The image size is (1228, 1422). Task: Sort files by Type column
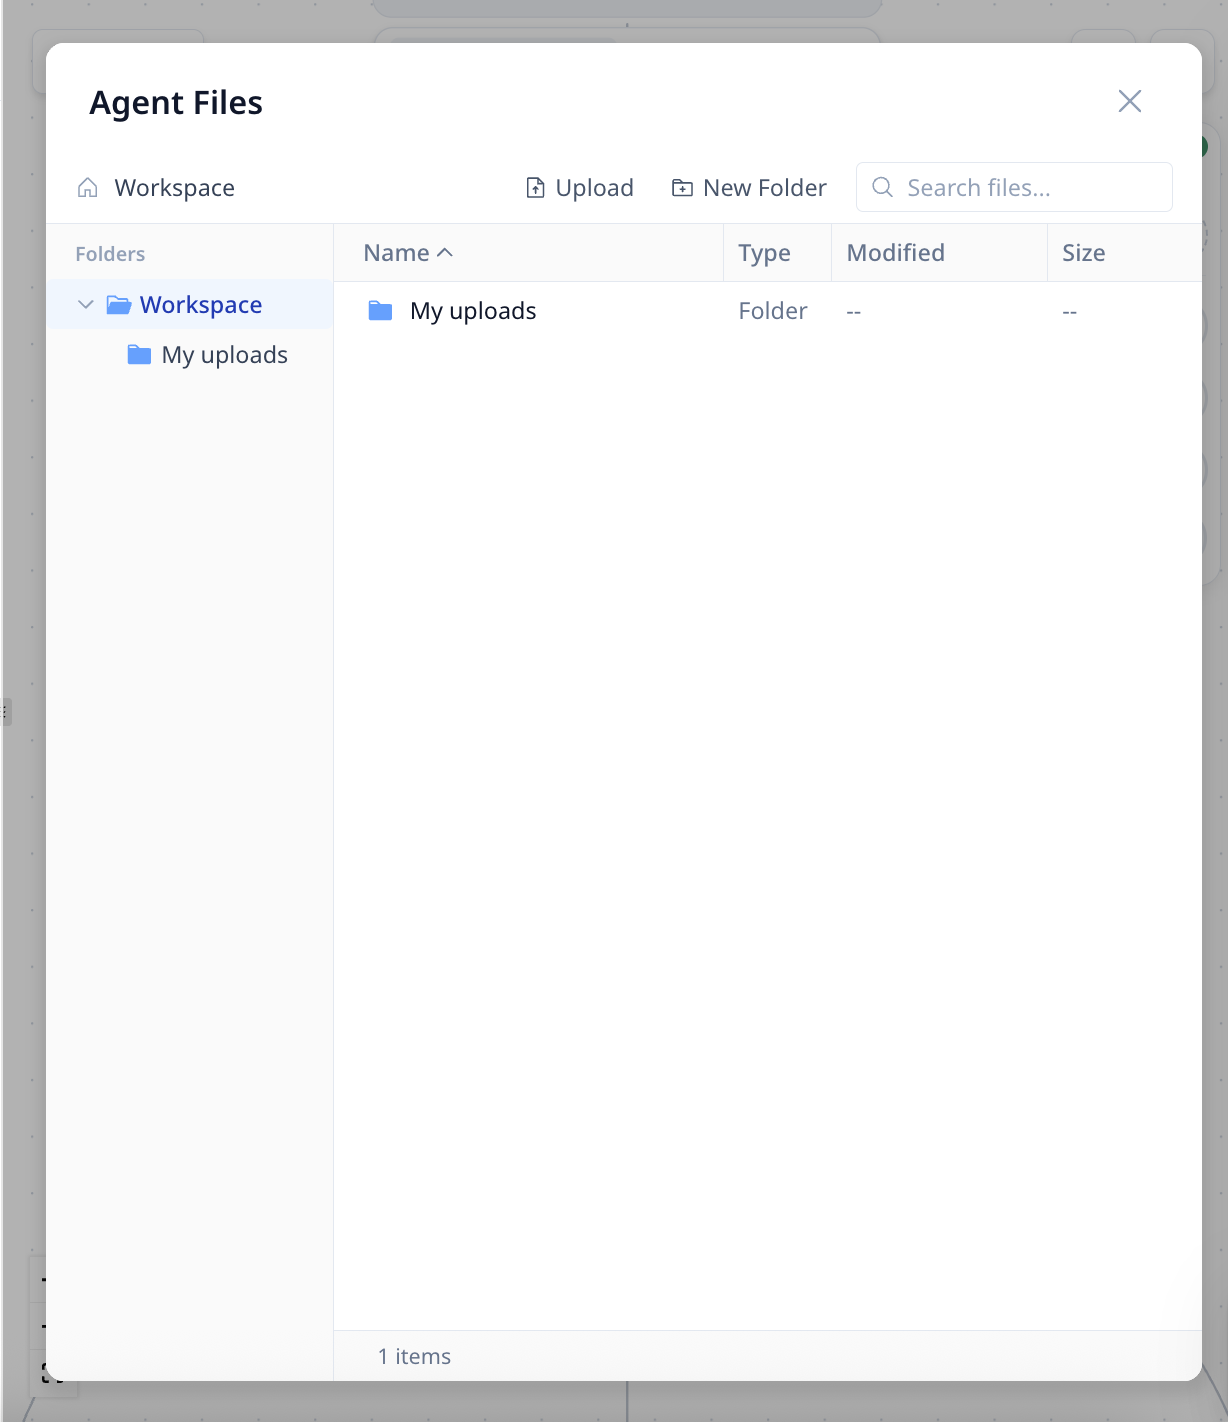[x=764, y=253]
